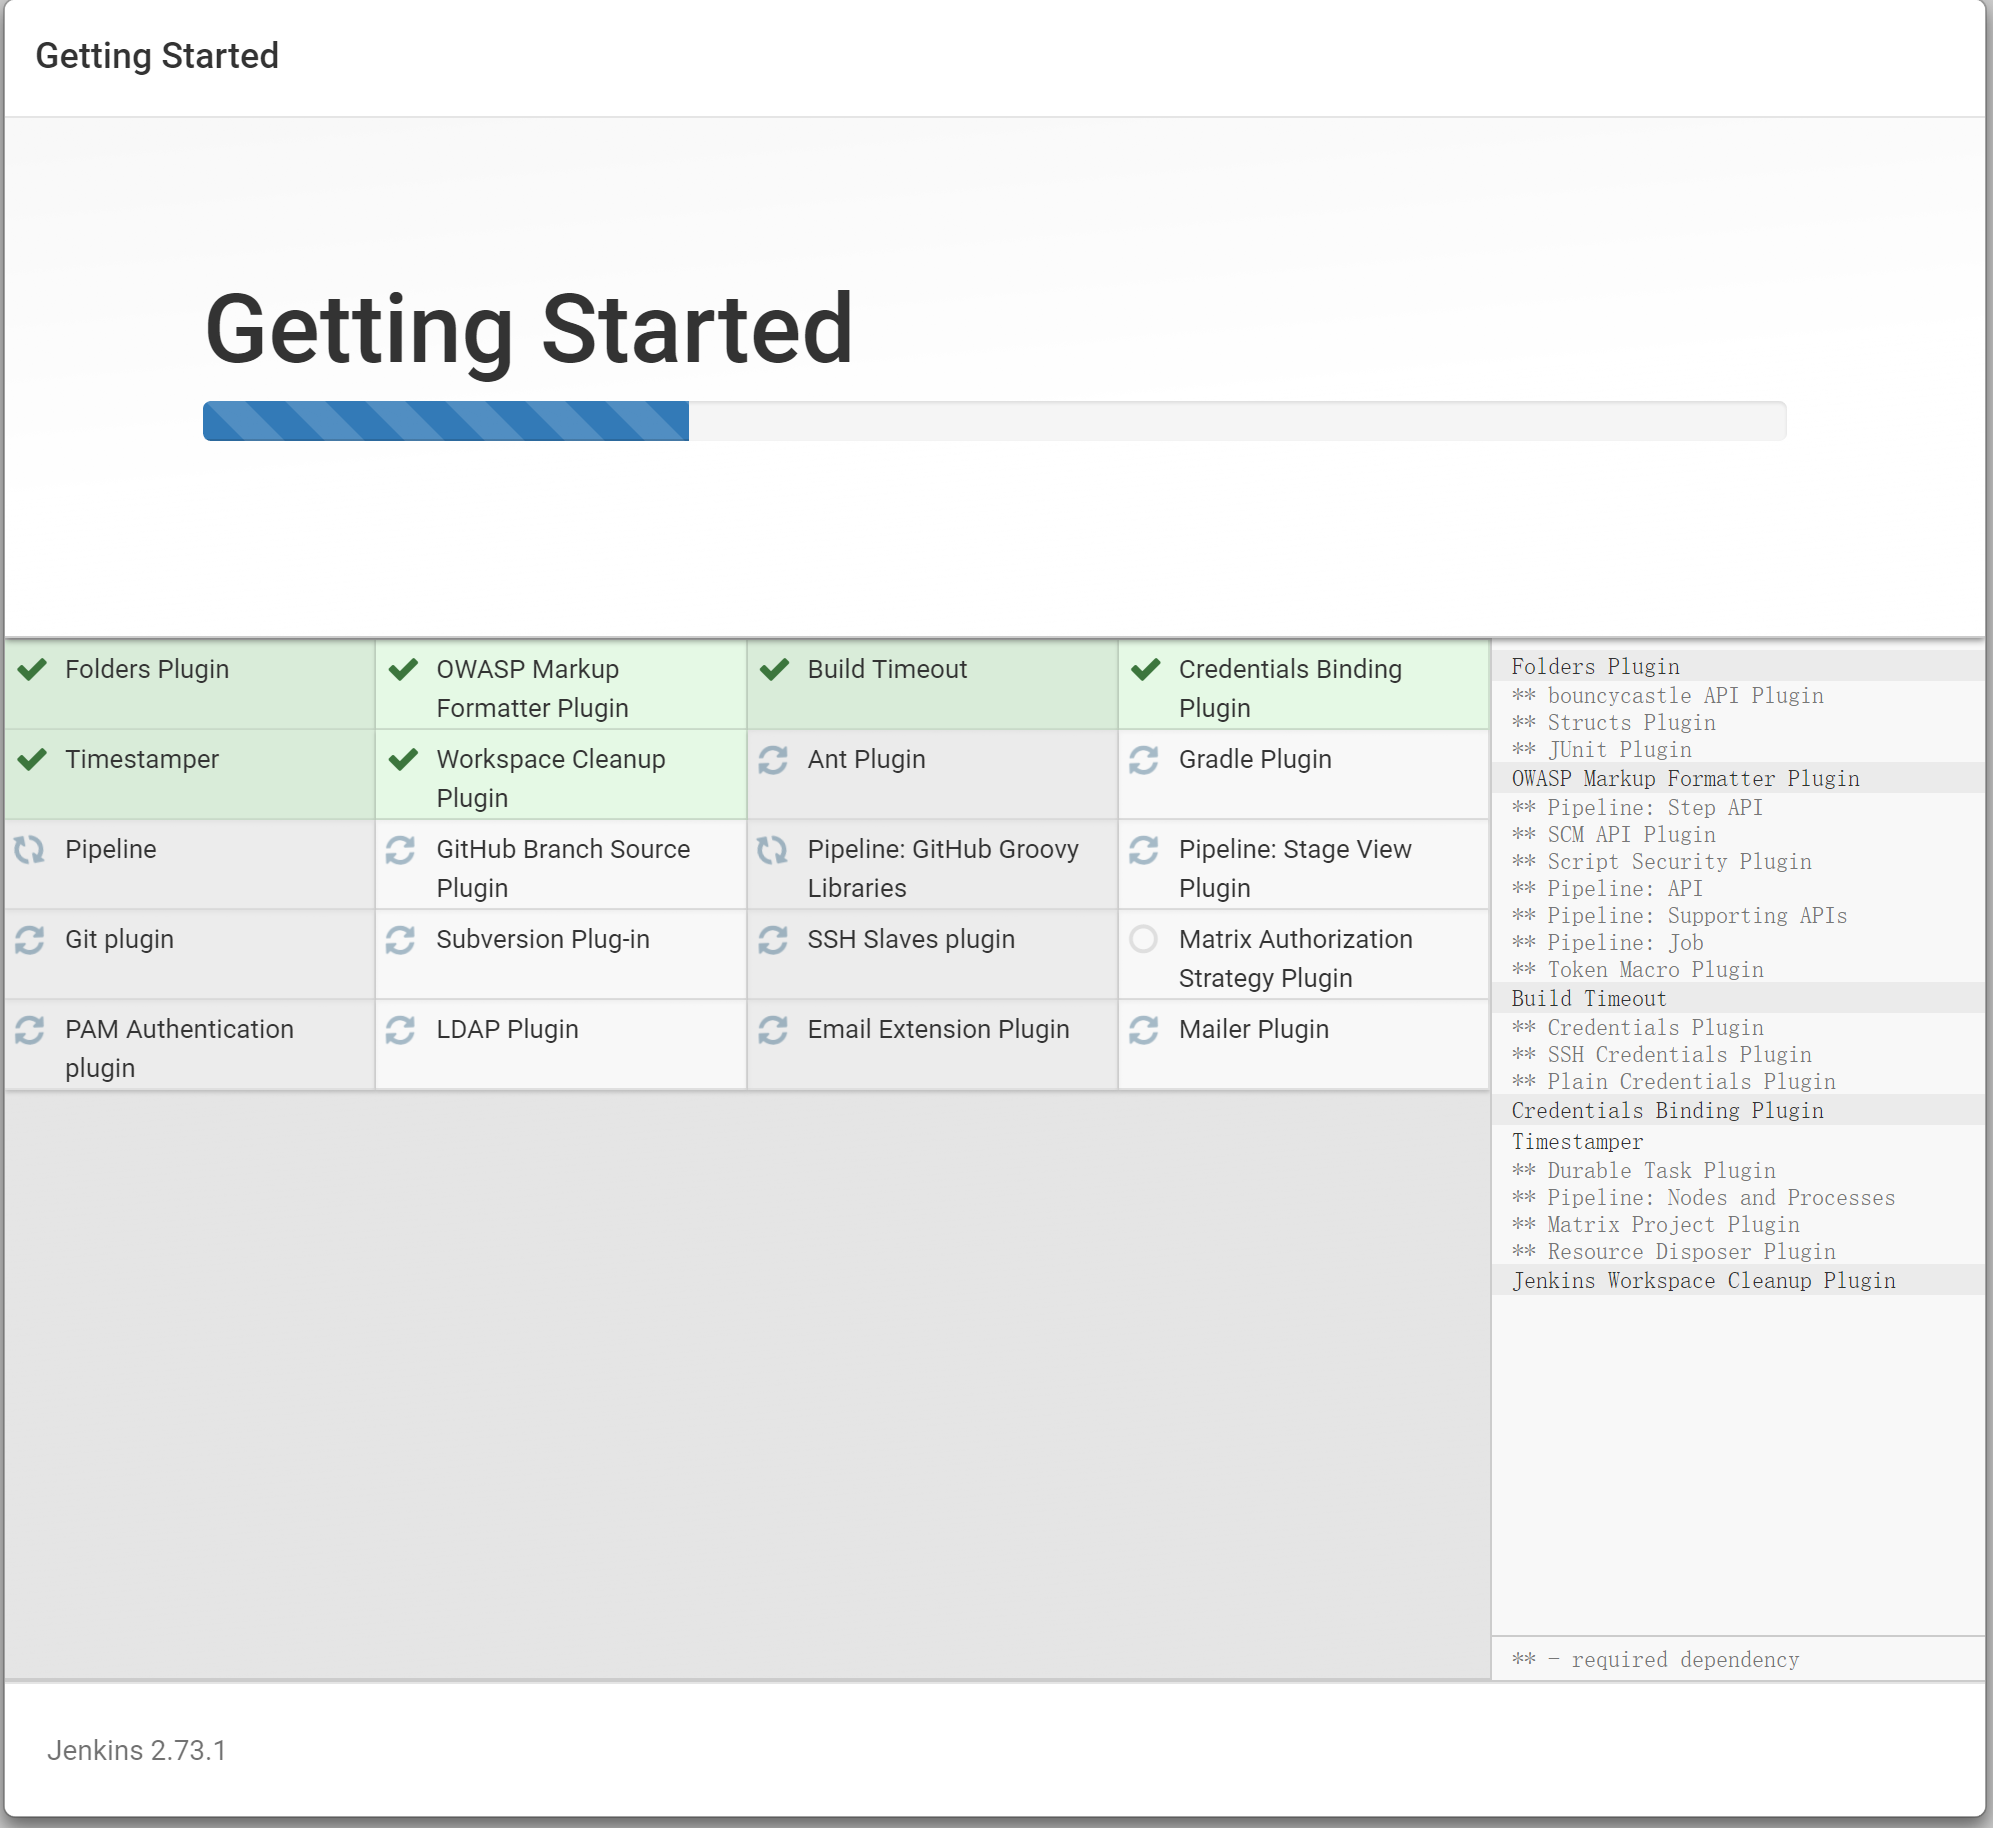Click the green checkmark beside Folders Plugin
The width and height of the screenshot is (1993, 1828).
[x=33, y=669]
